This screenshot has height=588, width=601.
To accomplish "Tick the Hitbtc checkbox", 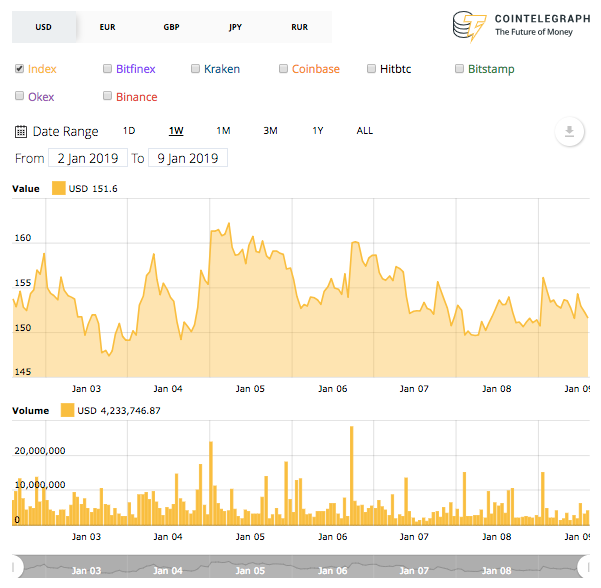I will pyautogui.click(x=371, y=69).
